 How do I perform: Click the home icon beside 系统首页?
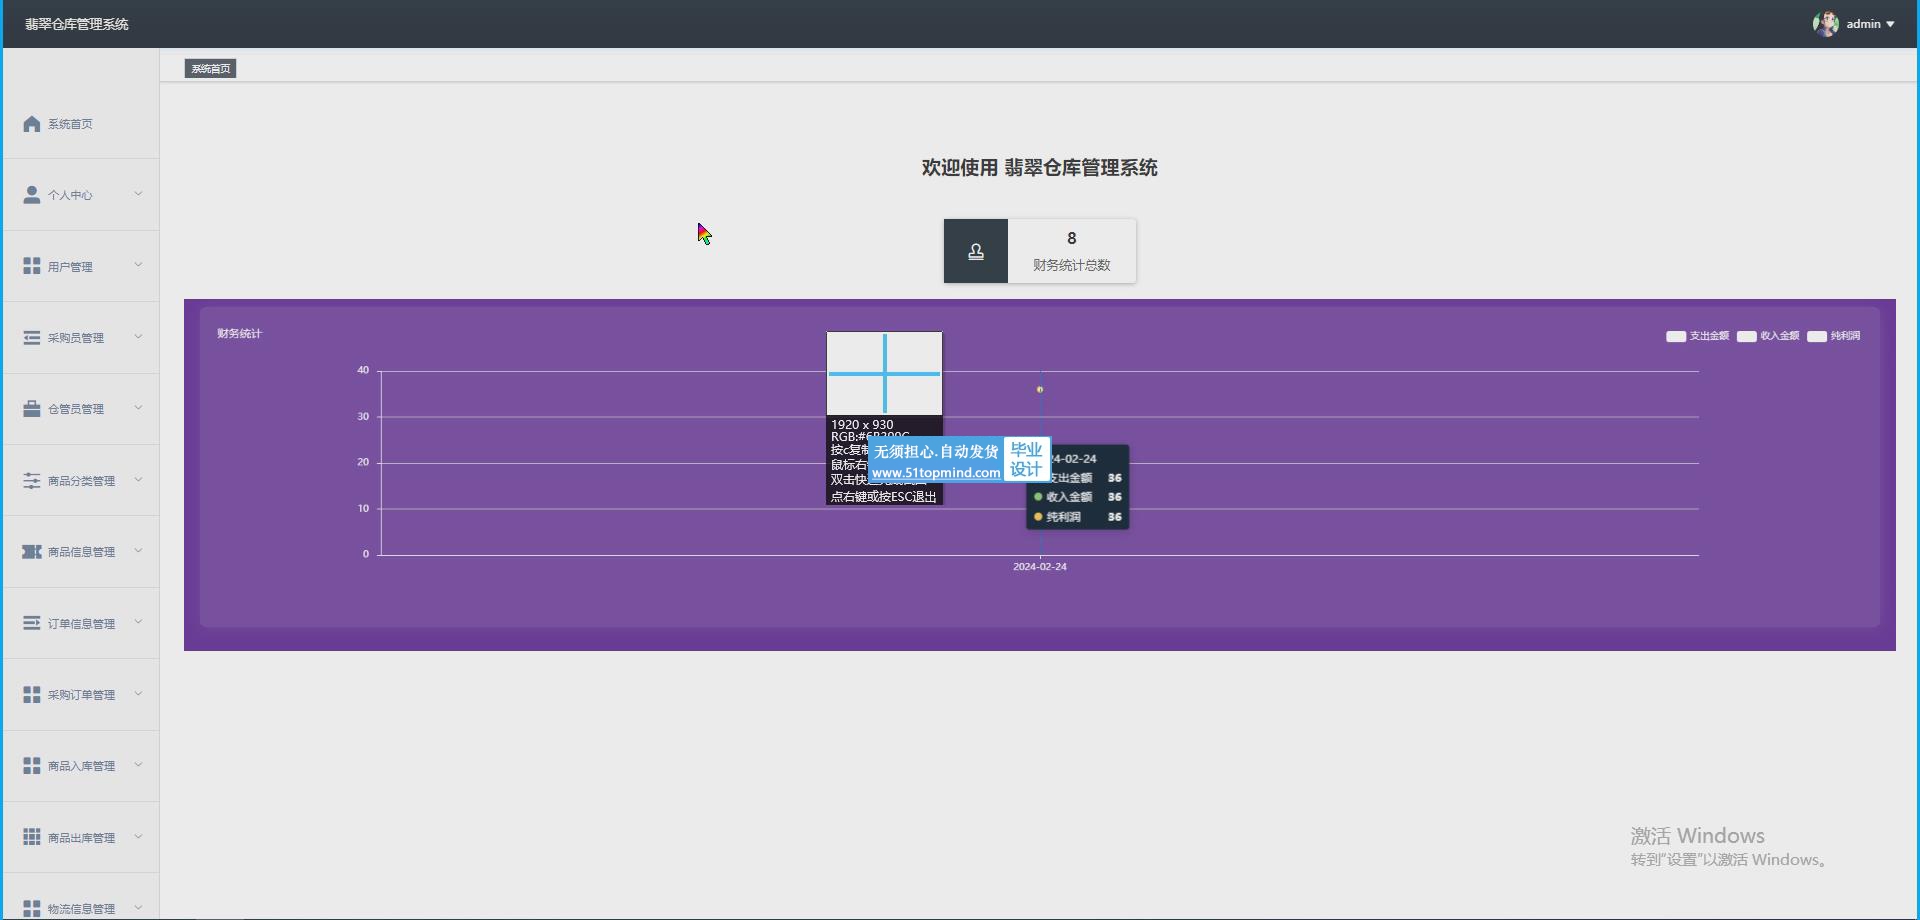click(32, 124)
